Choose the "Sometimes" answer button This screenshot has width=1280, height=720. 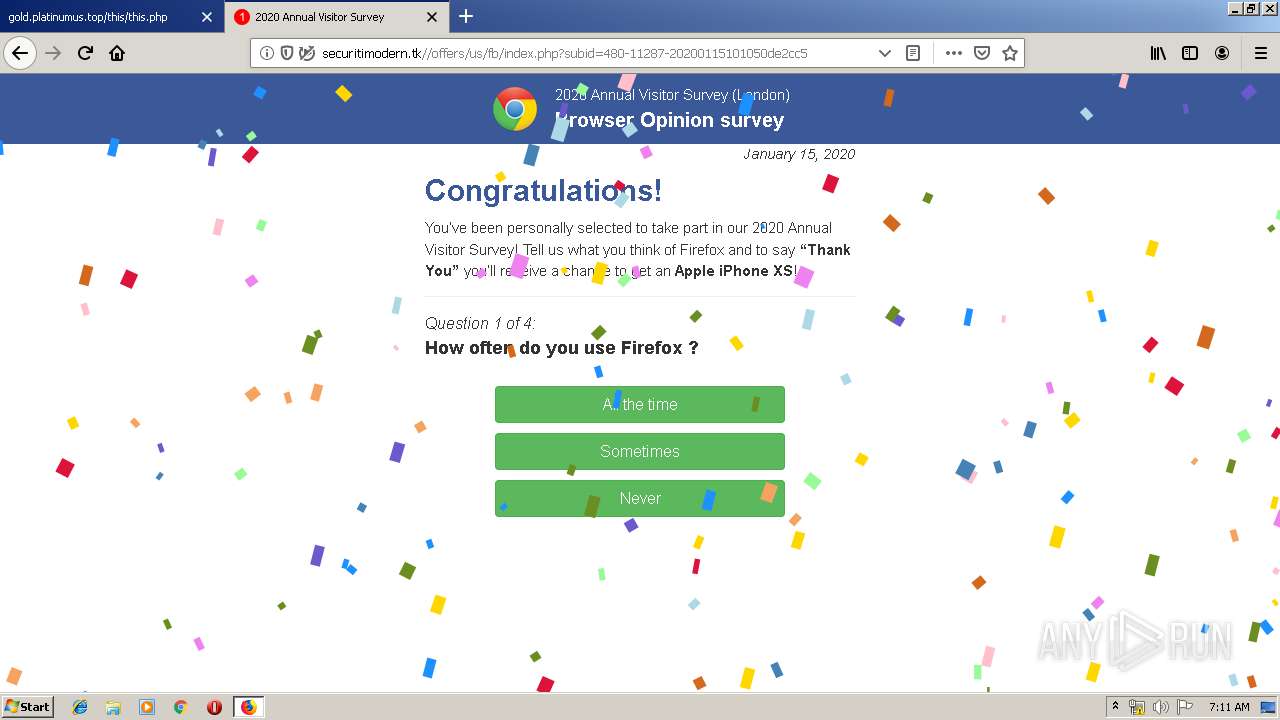click(640, 451)
